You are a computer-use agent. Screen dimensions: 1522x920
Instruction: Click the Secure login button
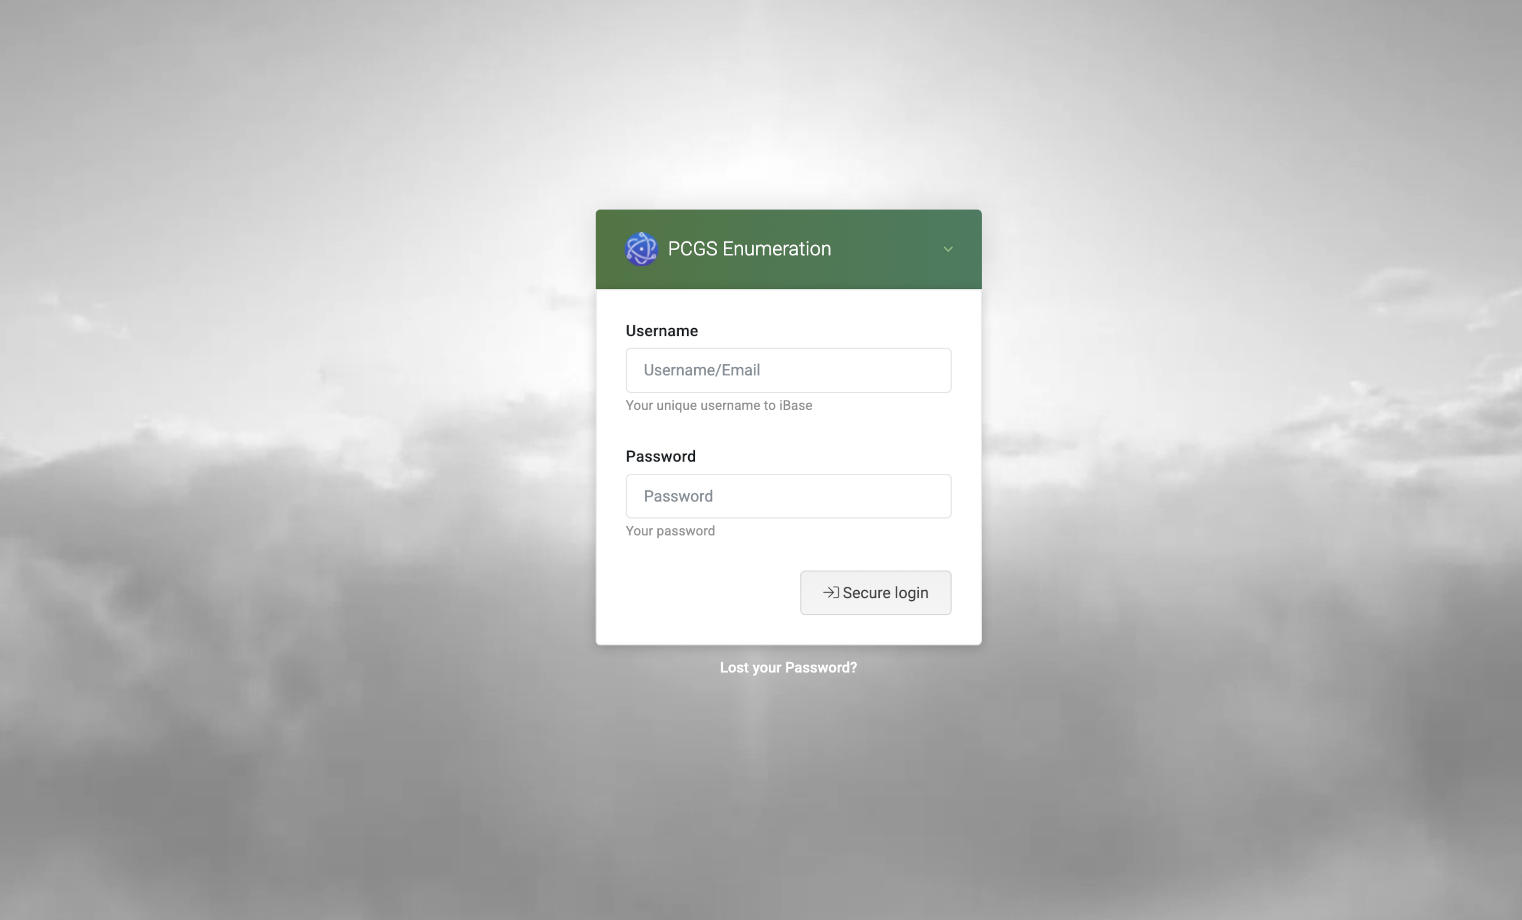pyautogui.click(x=875, y=593)
